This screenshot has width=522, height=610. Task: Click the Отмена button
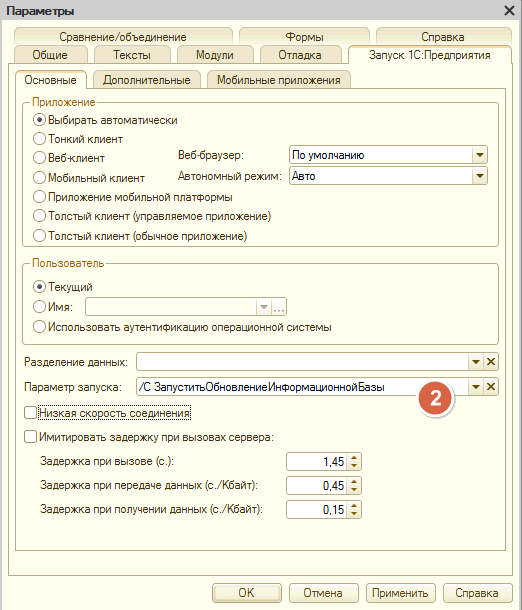(323, 593)
